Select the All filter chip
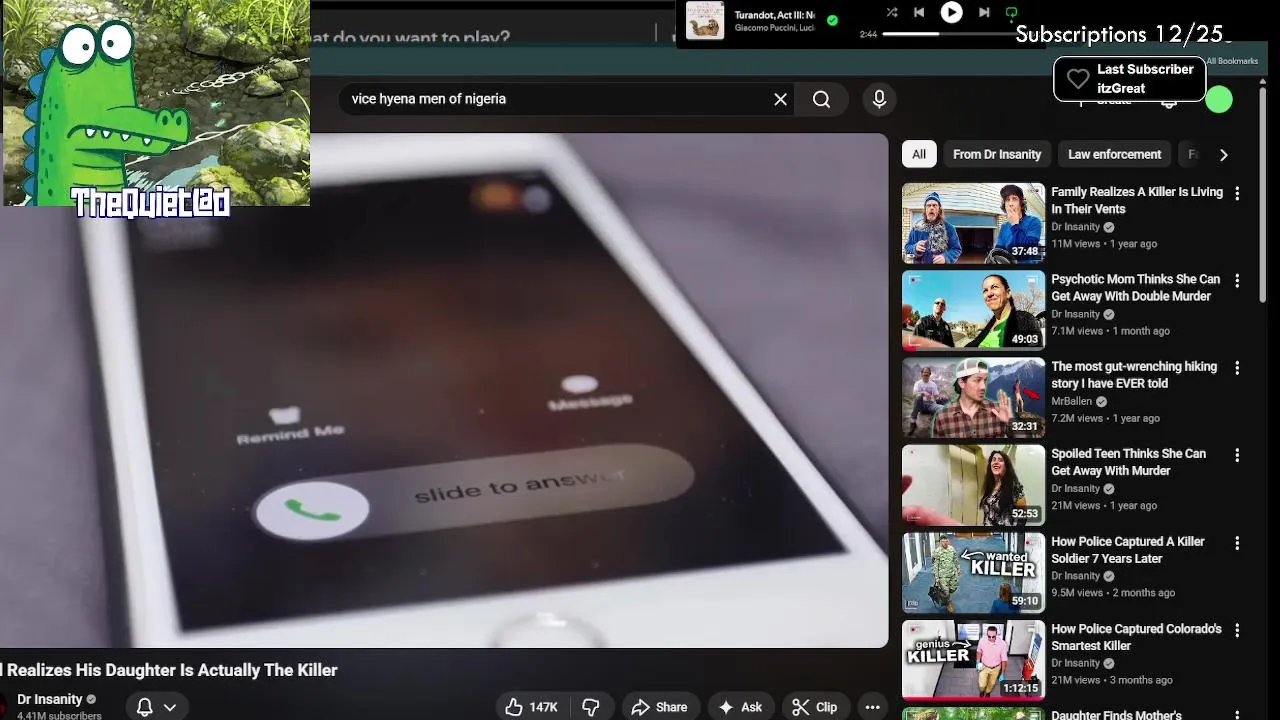Image resolution: width=1280 pixels, height=720 pixels. pos(919,154)
